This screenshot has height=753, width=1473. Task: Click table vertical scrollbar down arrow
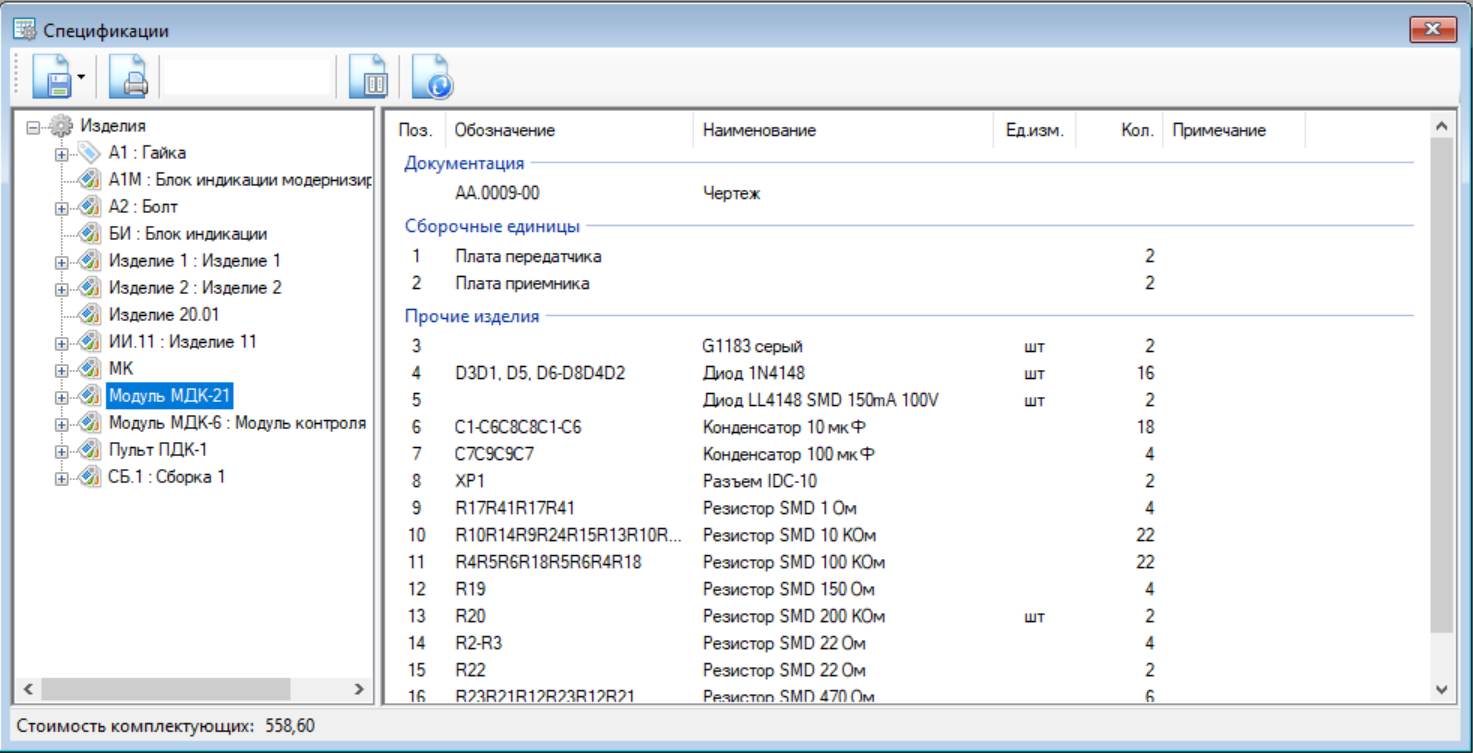click(1441, 689)
